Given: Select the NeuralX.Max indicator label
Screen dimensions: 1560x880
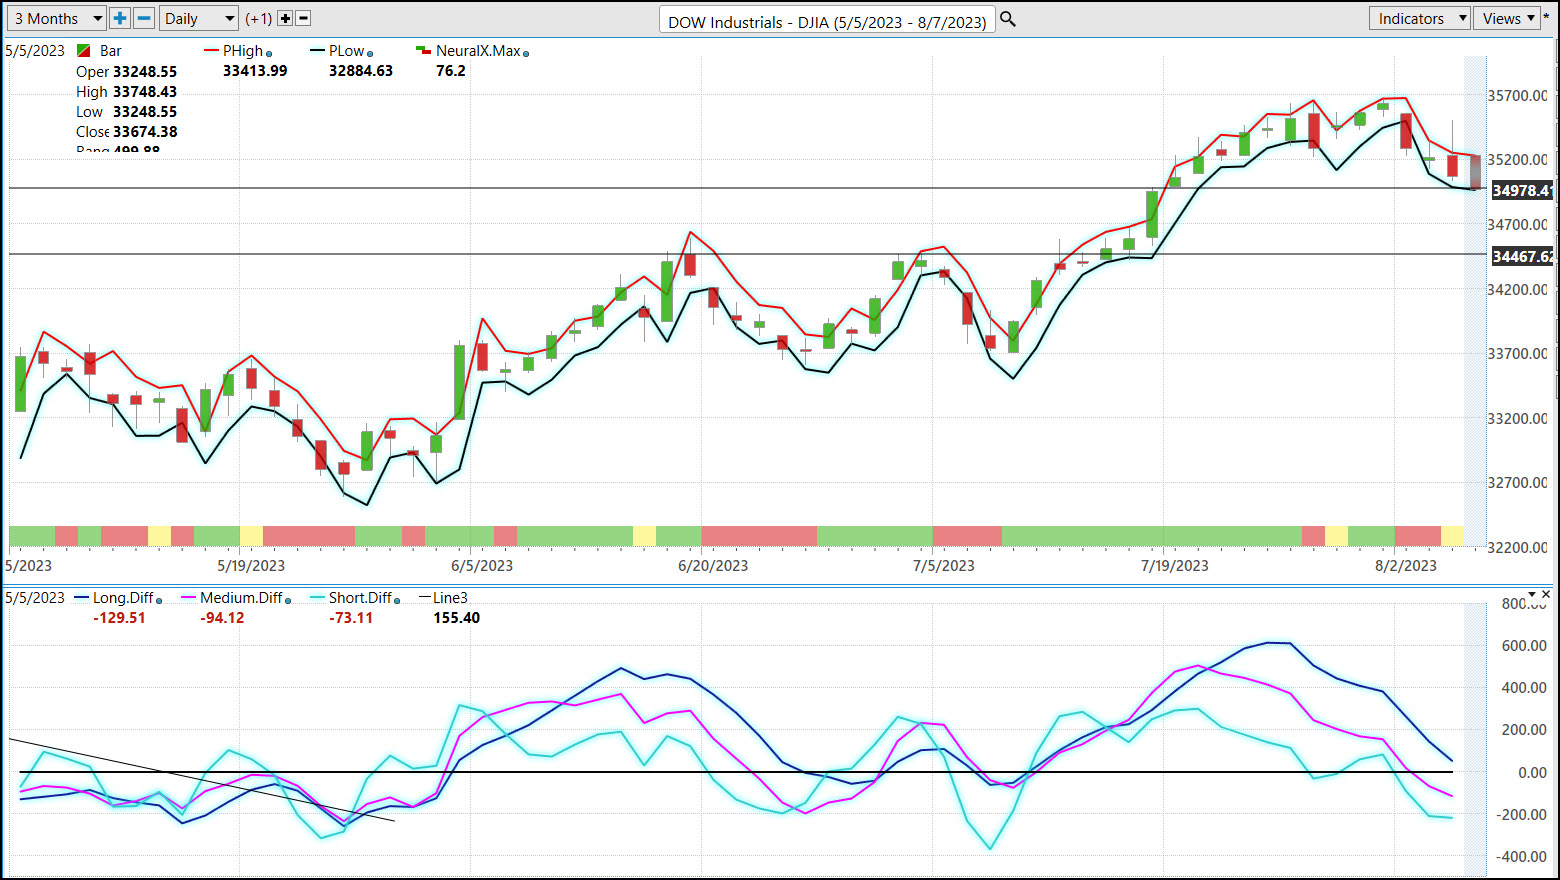Looking at the screenshot, I should (x=478, y=51).
